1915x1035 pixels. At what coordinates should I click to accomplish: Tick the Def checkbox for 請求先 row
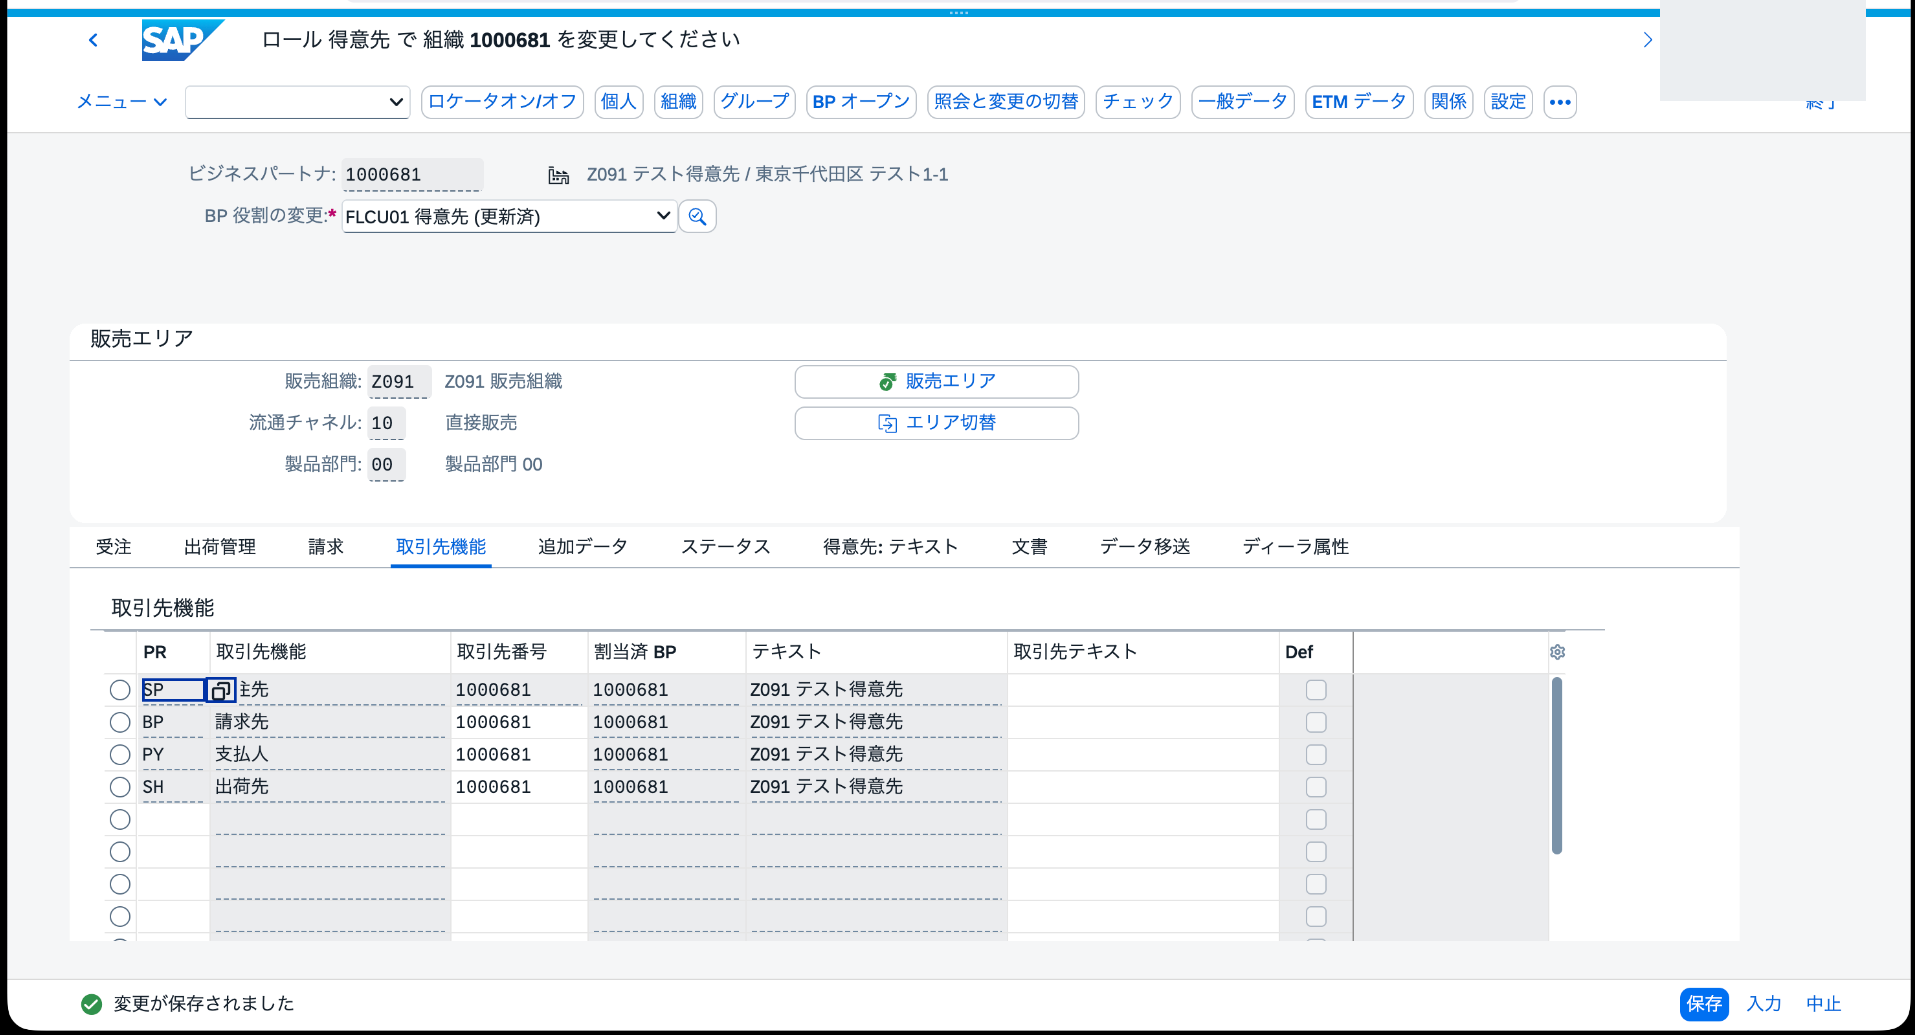[x=1316, y=722]
